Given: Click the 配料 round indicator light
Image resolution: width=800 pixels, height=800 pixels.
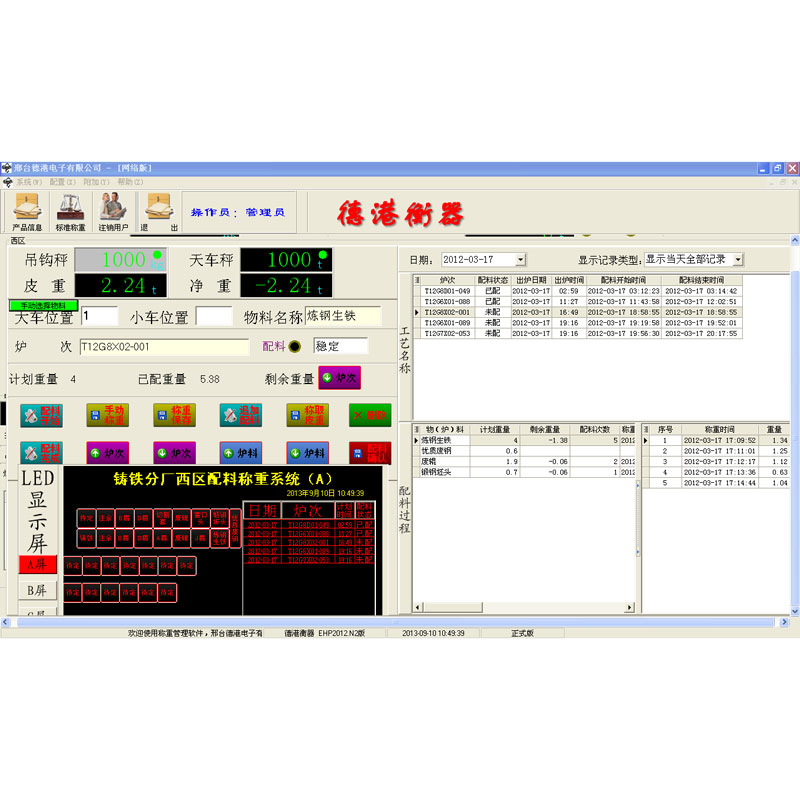Looking at the screenshot, I should [x=294, y=346].
